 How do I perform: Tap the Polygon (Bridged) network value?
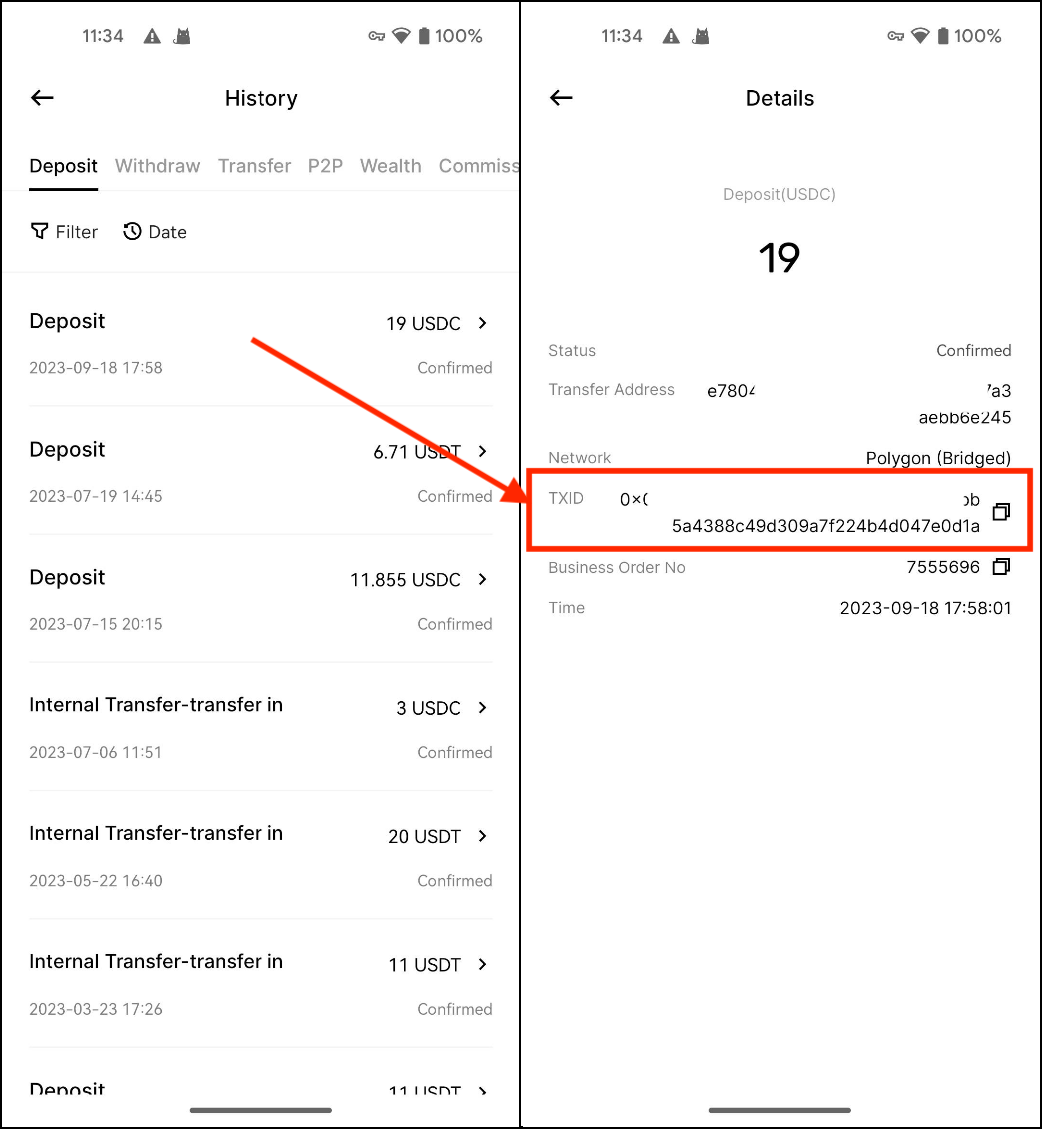click(x=937, y=458)
